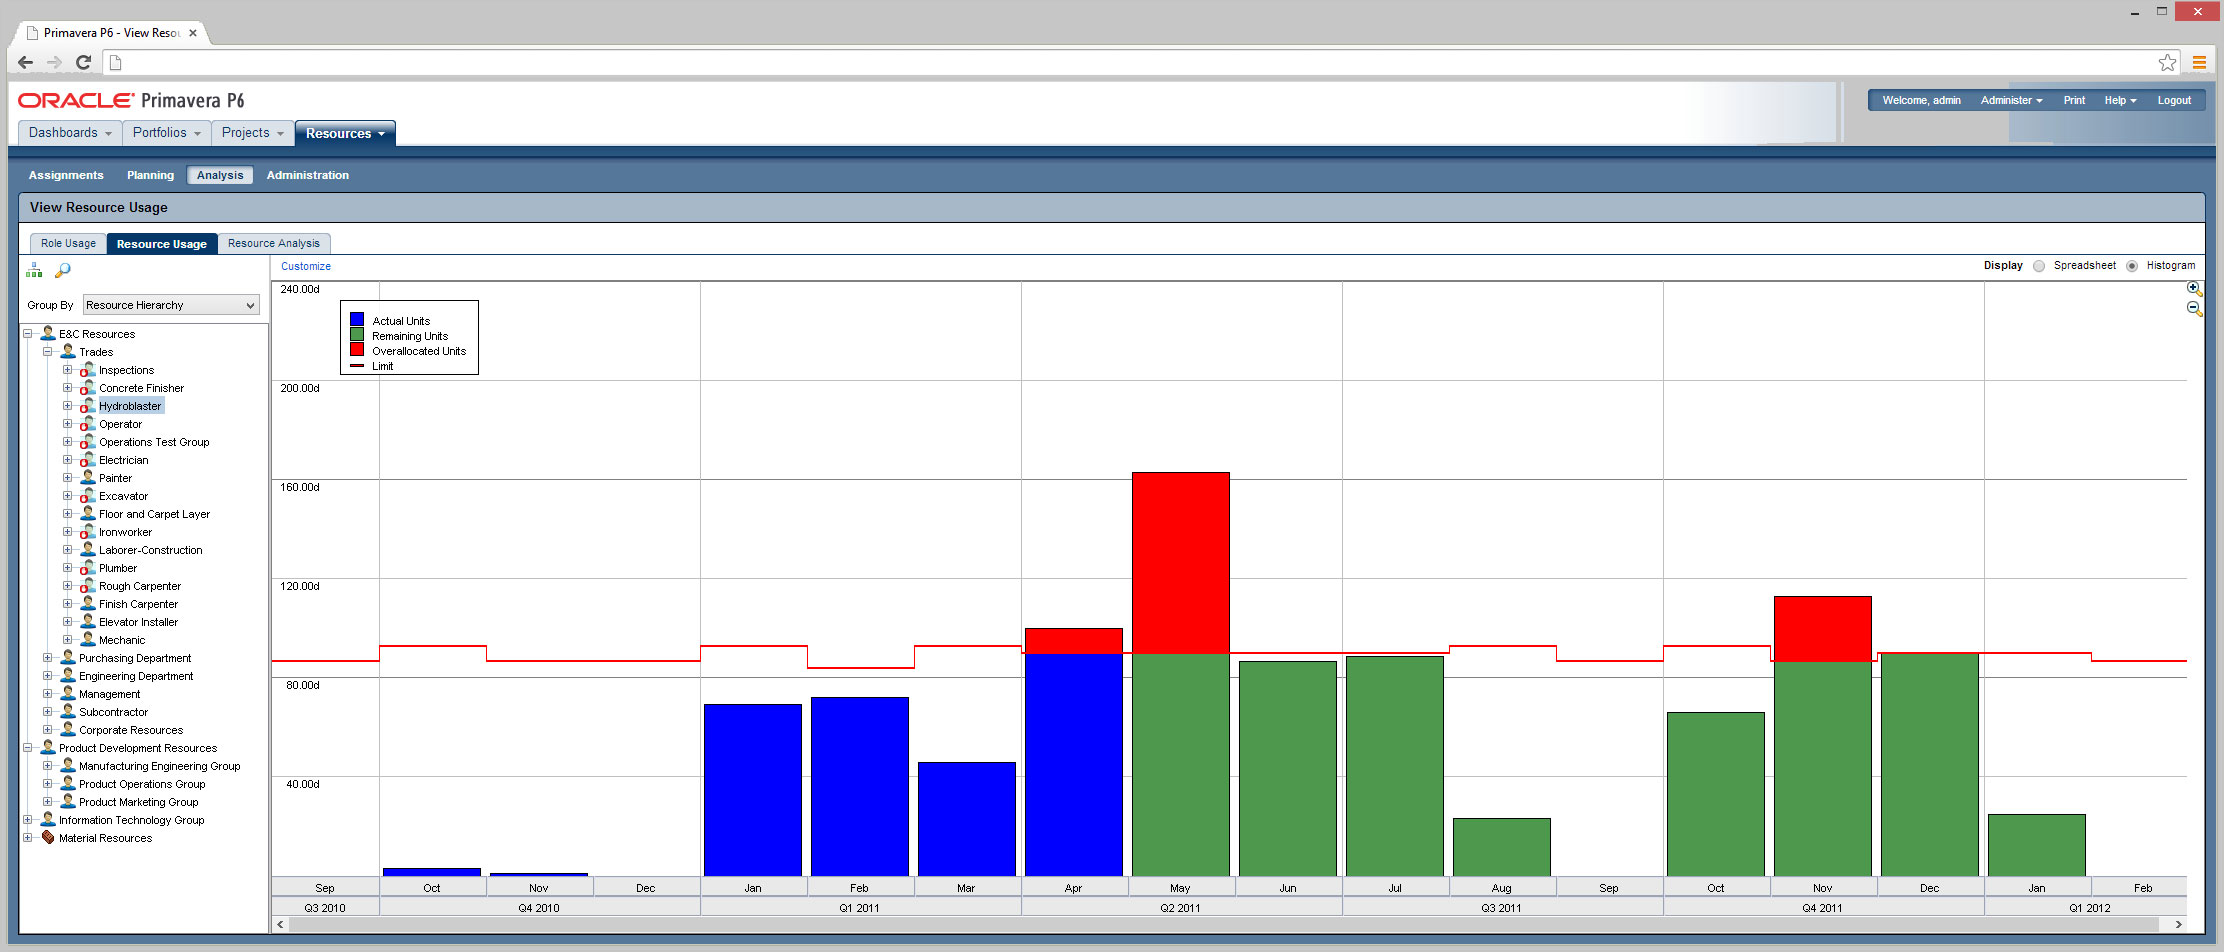Click the search magnifier icon in sidebar

coord(62,270)
